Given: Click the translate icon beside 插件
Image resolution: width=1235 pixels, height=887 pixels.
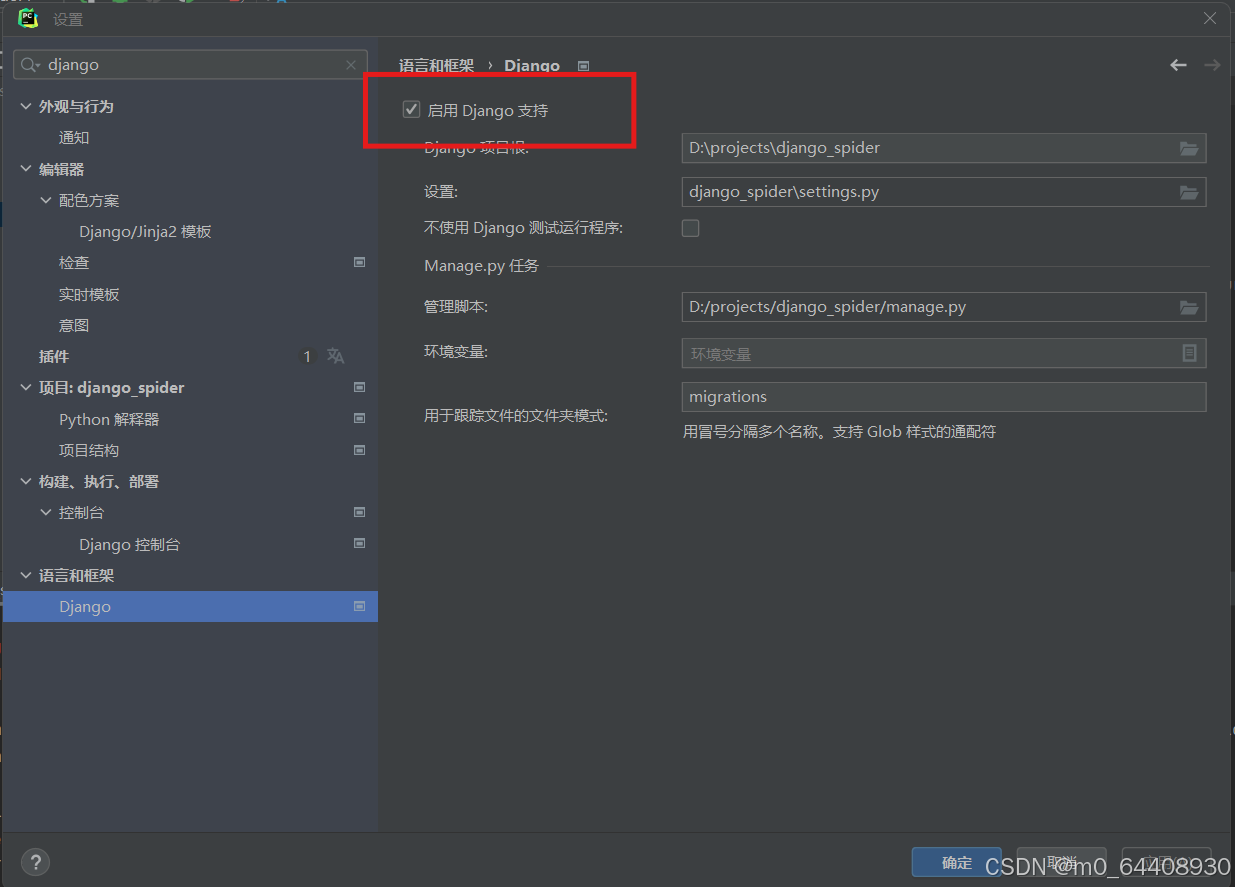Looking at the screenshot, I should point(336,356).
